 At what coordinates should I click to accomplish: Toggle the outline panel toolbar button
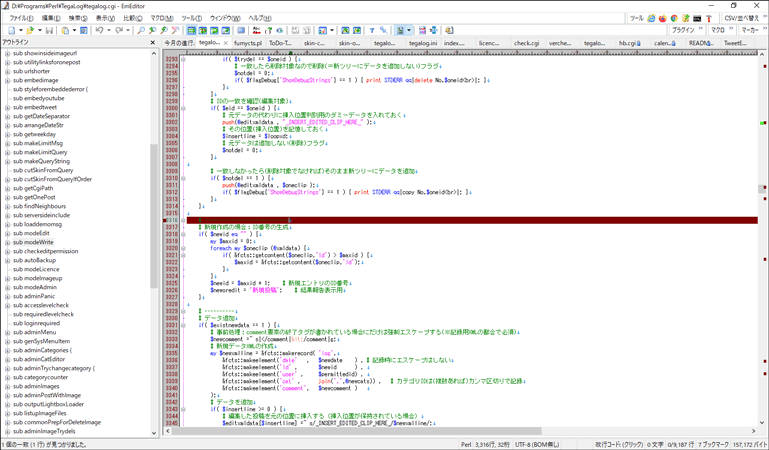pyautogui.click(x=400, y=30)
